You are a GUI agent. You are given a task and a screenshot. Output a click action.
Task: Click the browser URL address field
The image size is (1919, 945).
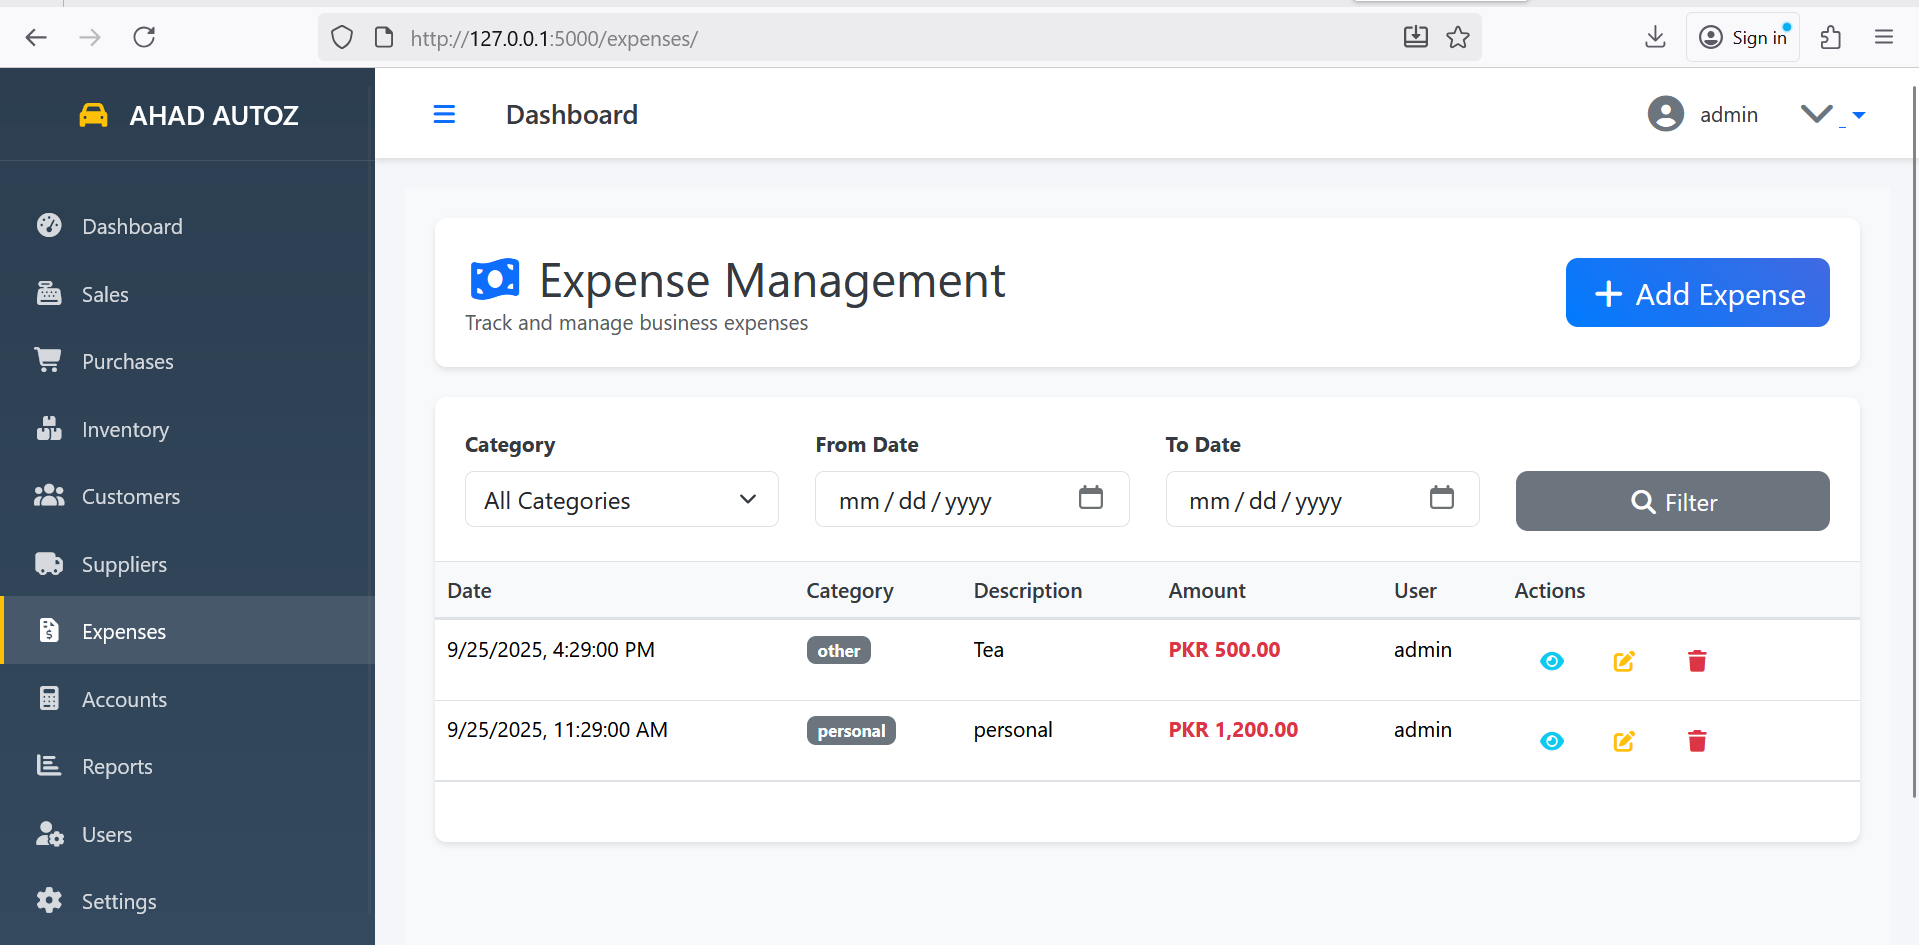pyautogui.click(x=880, y=38)
